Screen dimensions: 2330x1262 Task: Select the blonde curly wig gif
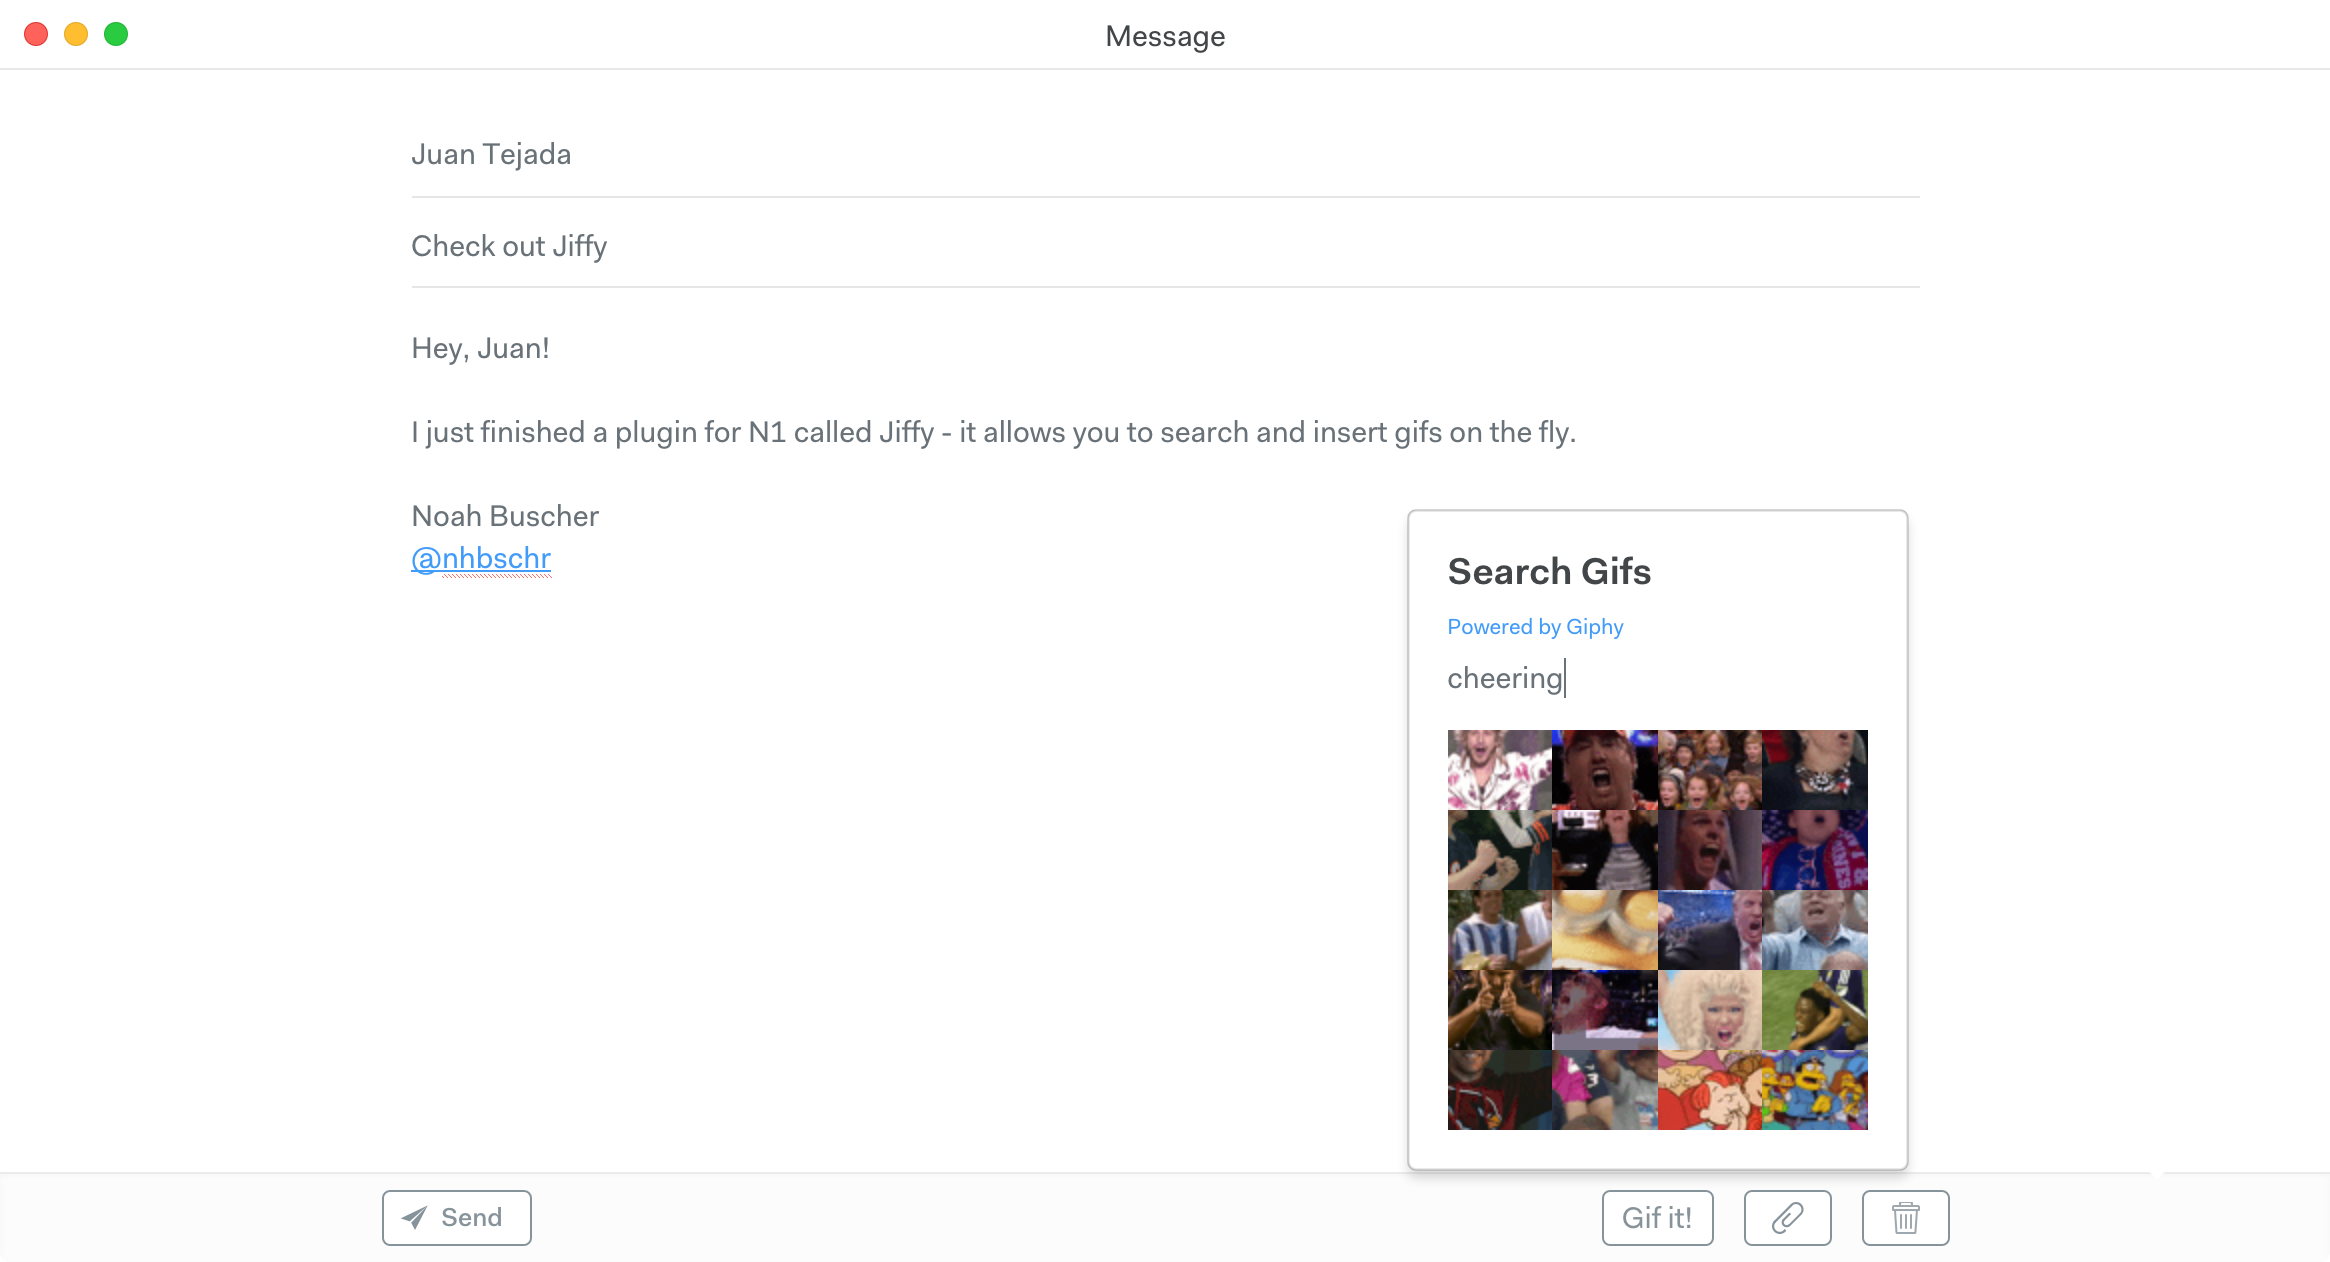pyautogui.click(x=1710, y=1010)
